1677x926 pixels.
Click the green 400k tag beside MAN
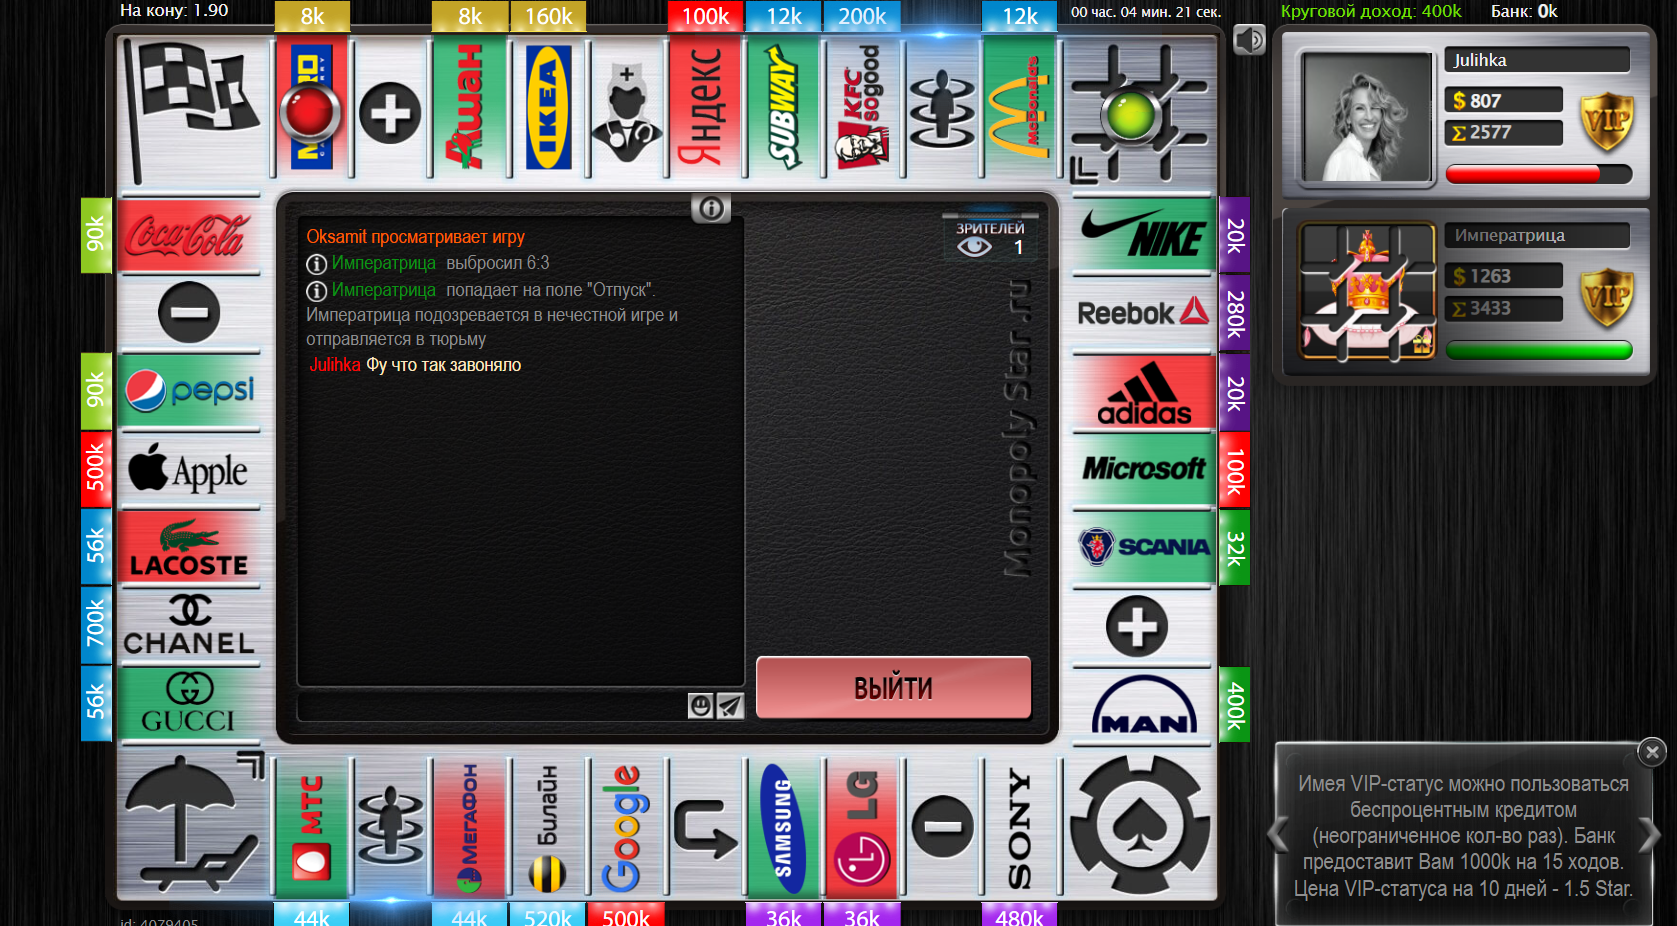1235,705
